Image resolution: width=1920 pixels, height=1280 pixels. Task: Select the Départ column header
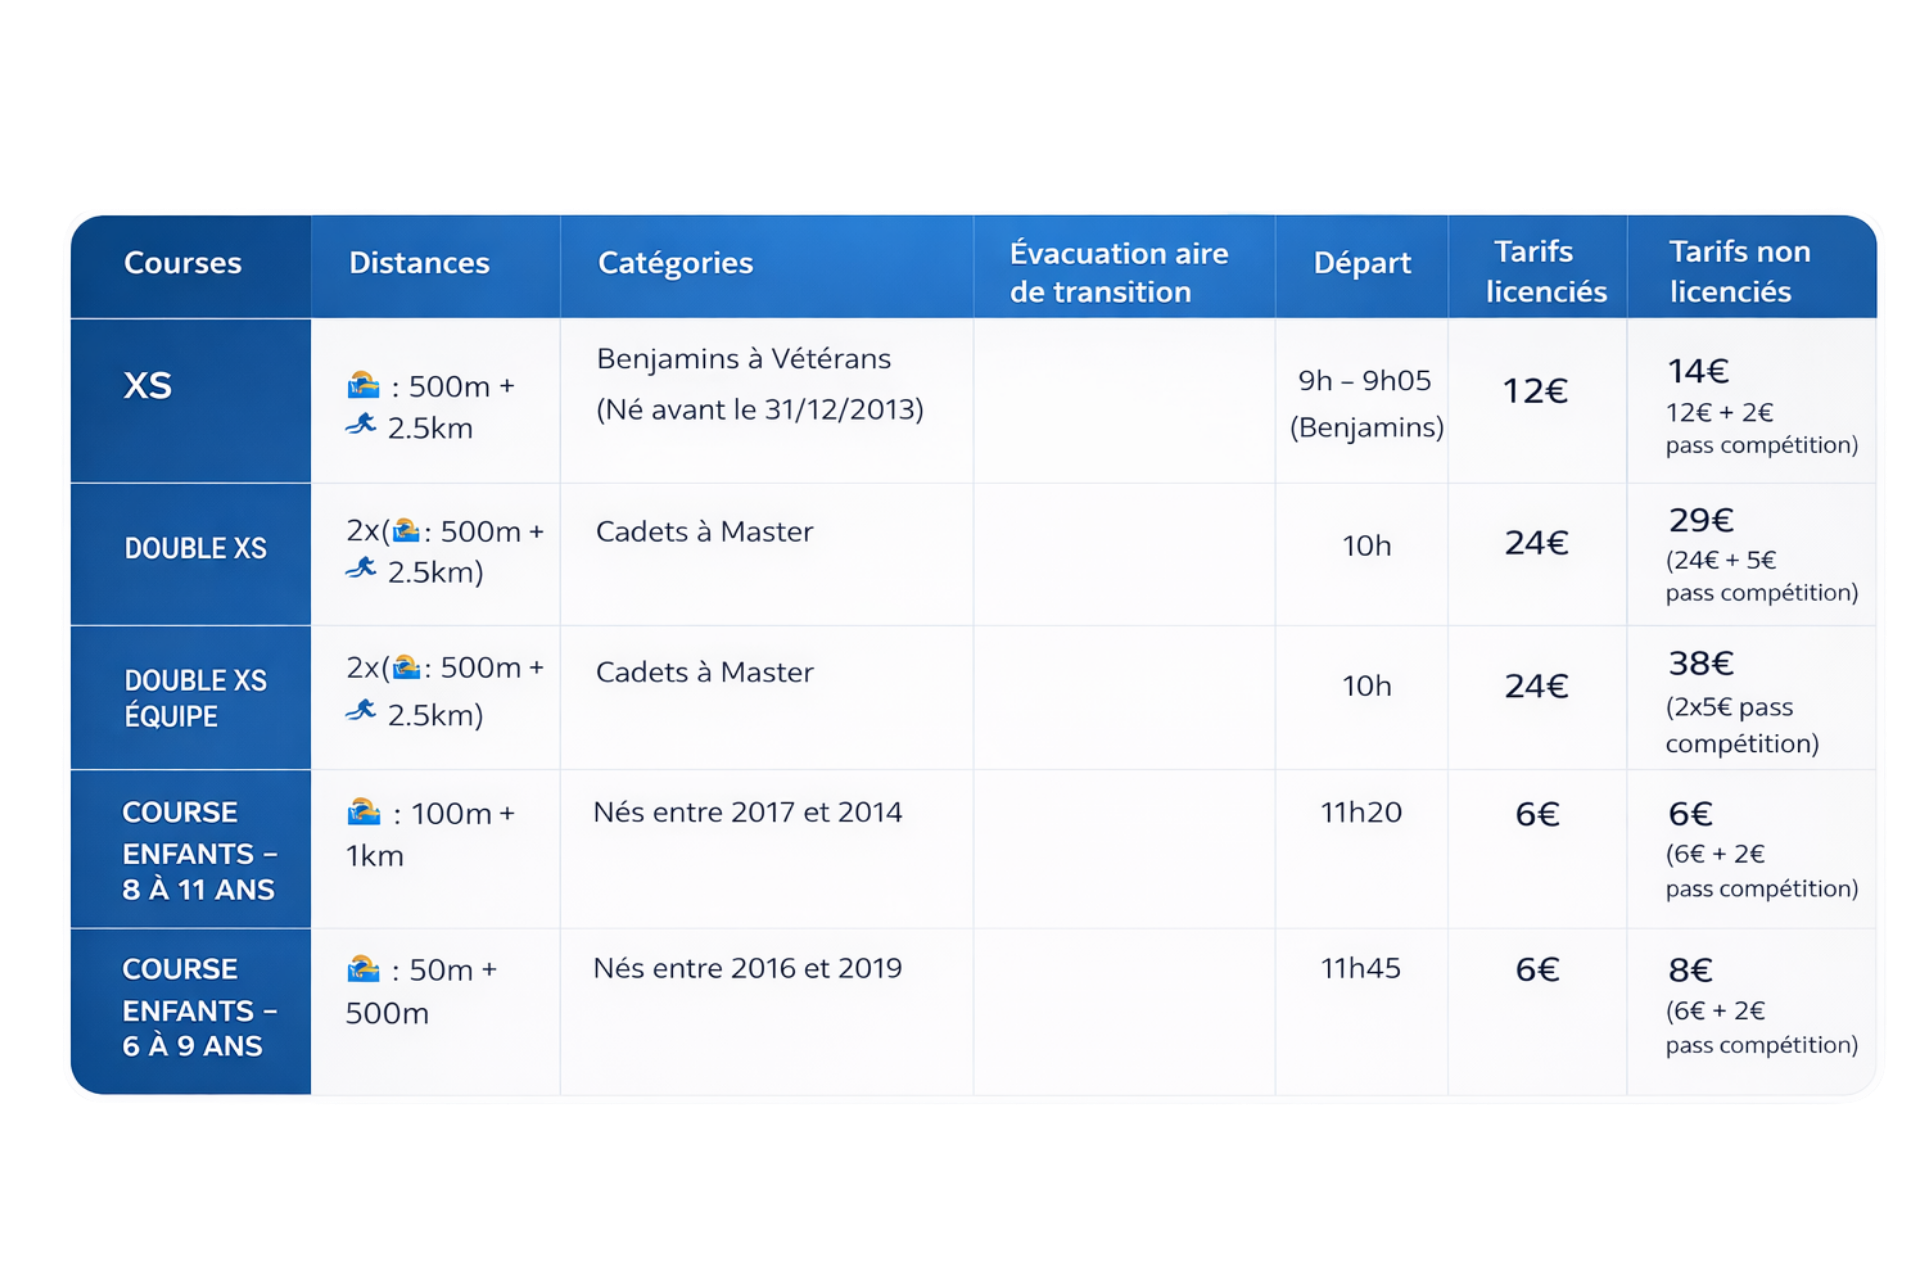tap(1362, 263)
